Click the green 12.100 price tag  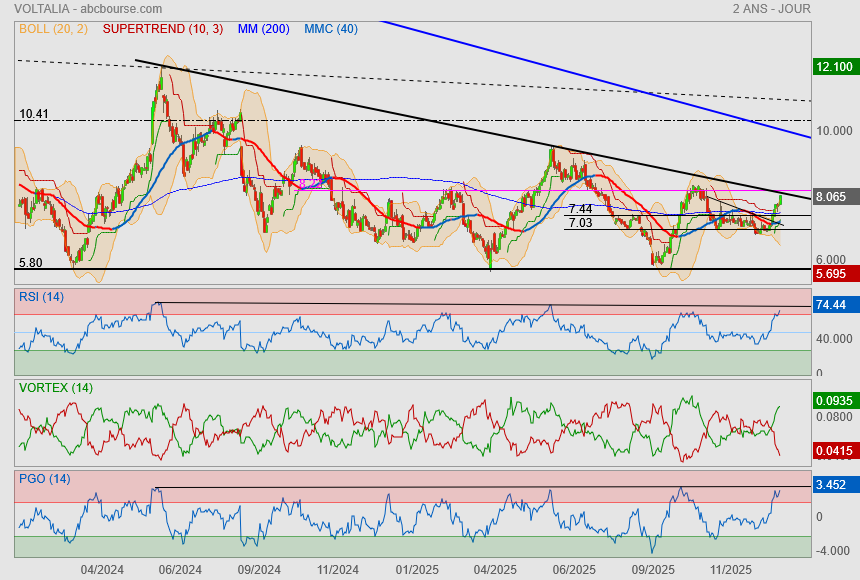click(x=834, y=67)
